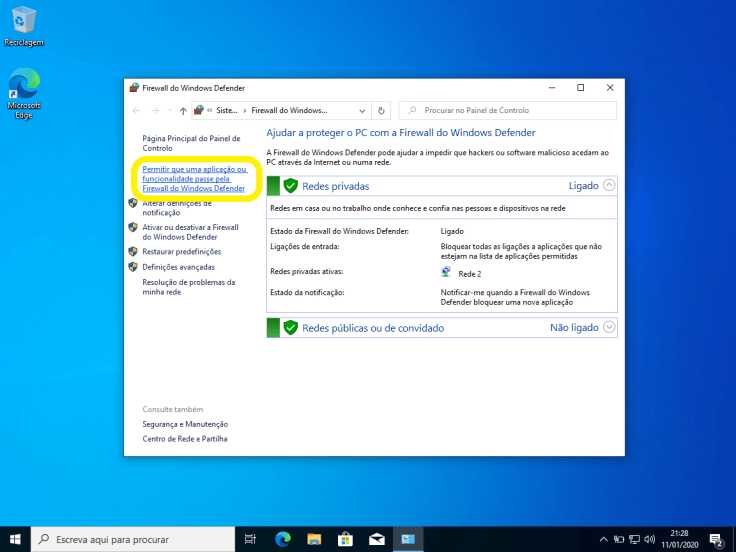Click the Windows Start button
This screenshot has width=736, height=552.
click(x=15, y=539)
